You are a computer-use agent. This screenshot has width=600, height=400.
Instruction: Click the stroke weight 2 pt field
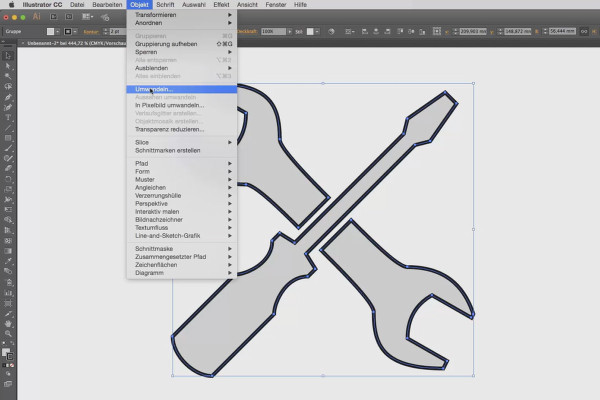pos(117,31)
